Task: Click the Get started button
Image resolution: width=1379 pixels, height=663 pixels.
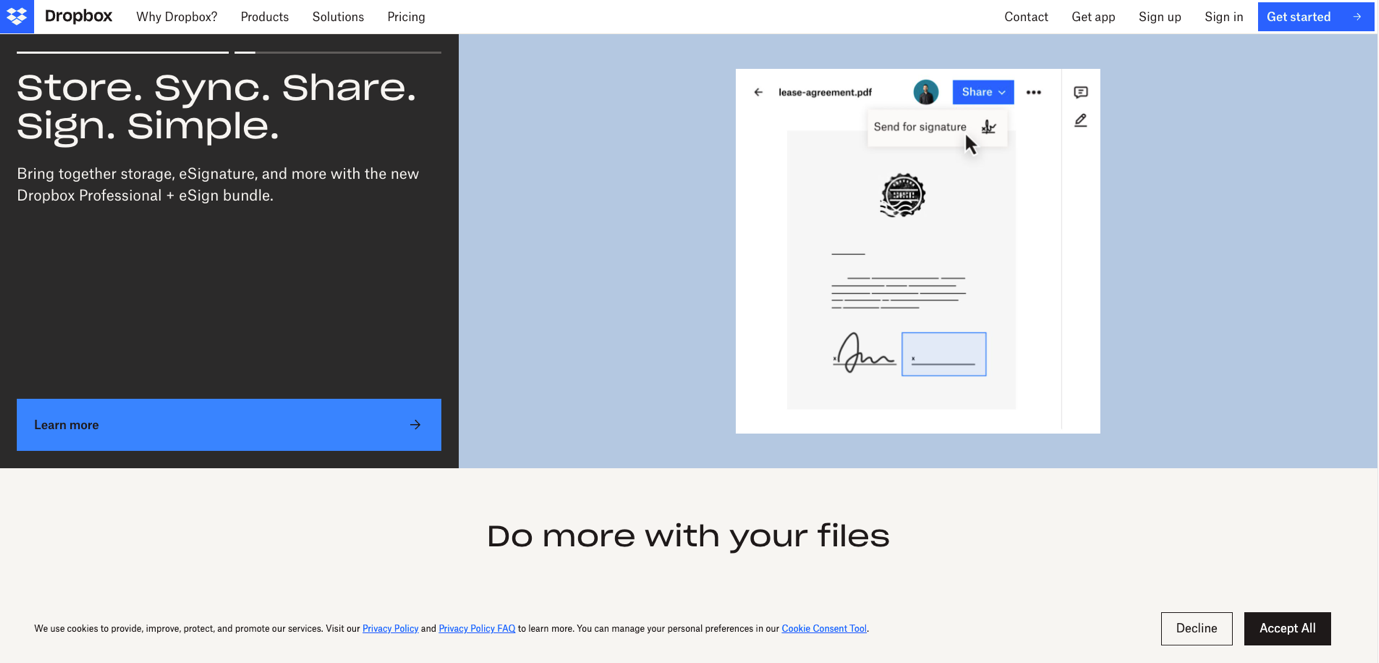Action: tap(1315, 17)
